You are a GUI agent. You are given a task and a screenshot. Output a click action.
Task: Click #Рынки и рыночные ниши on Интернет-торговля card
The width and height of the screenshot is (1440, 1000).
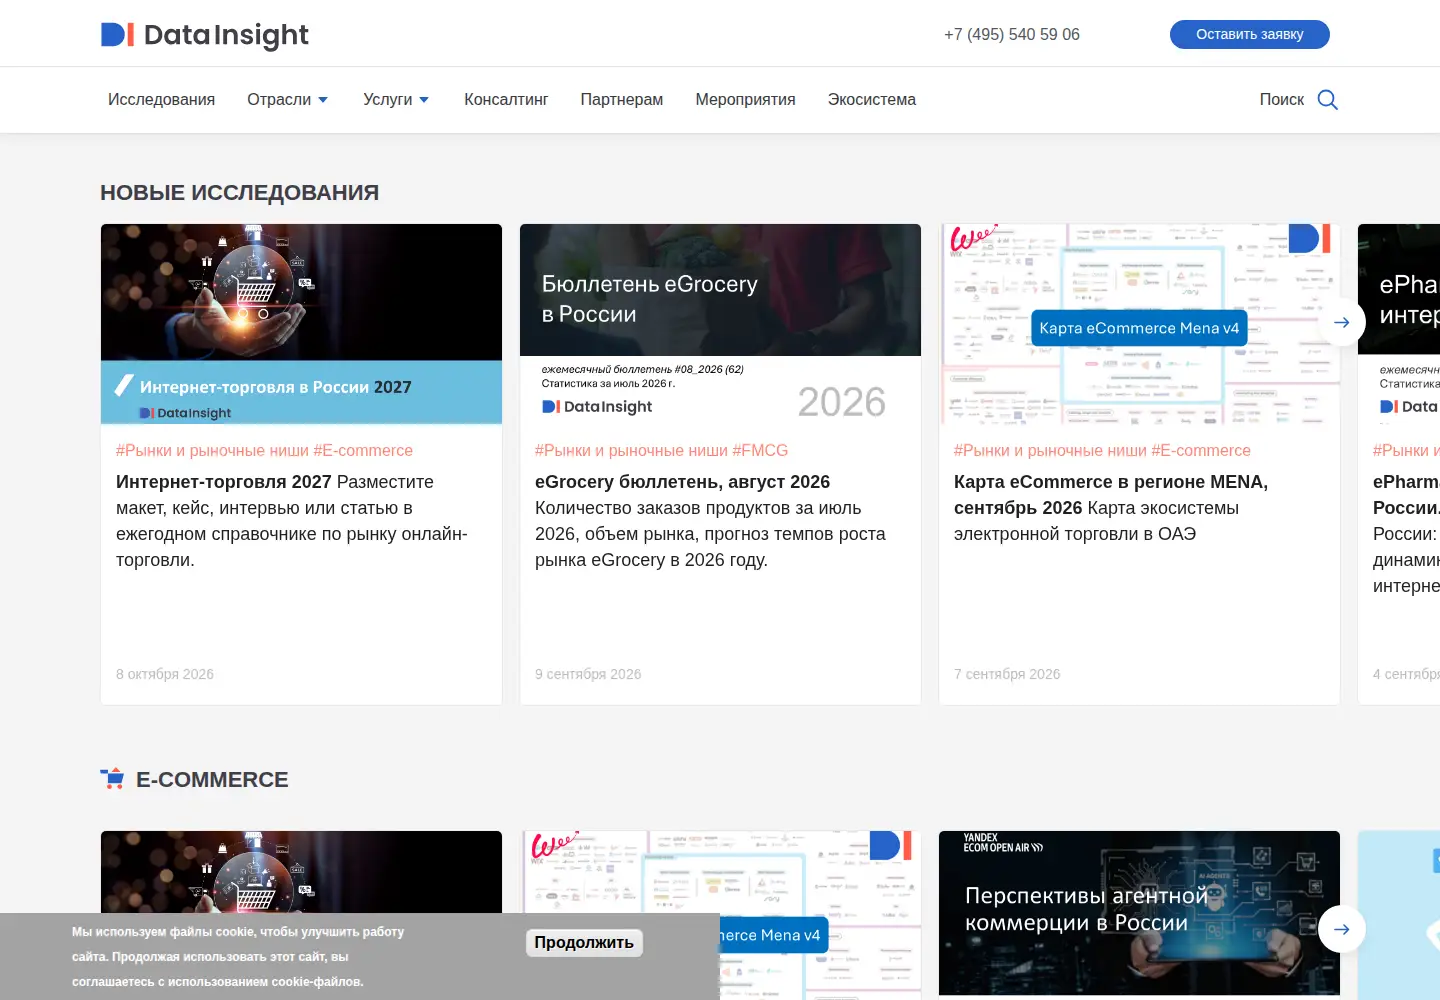tap(212, 451)
